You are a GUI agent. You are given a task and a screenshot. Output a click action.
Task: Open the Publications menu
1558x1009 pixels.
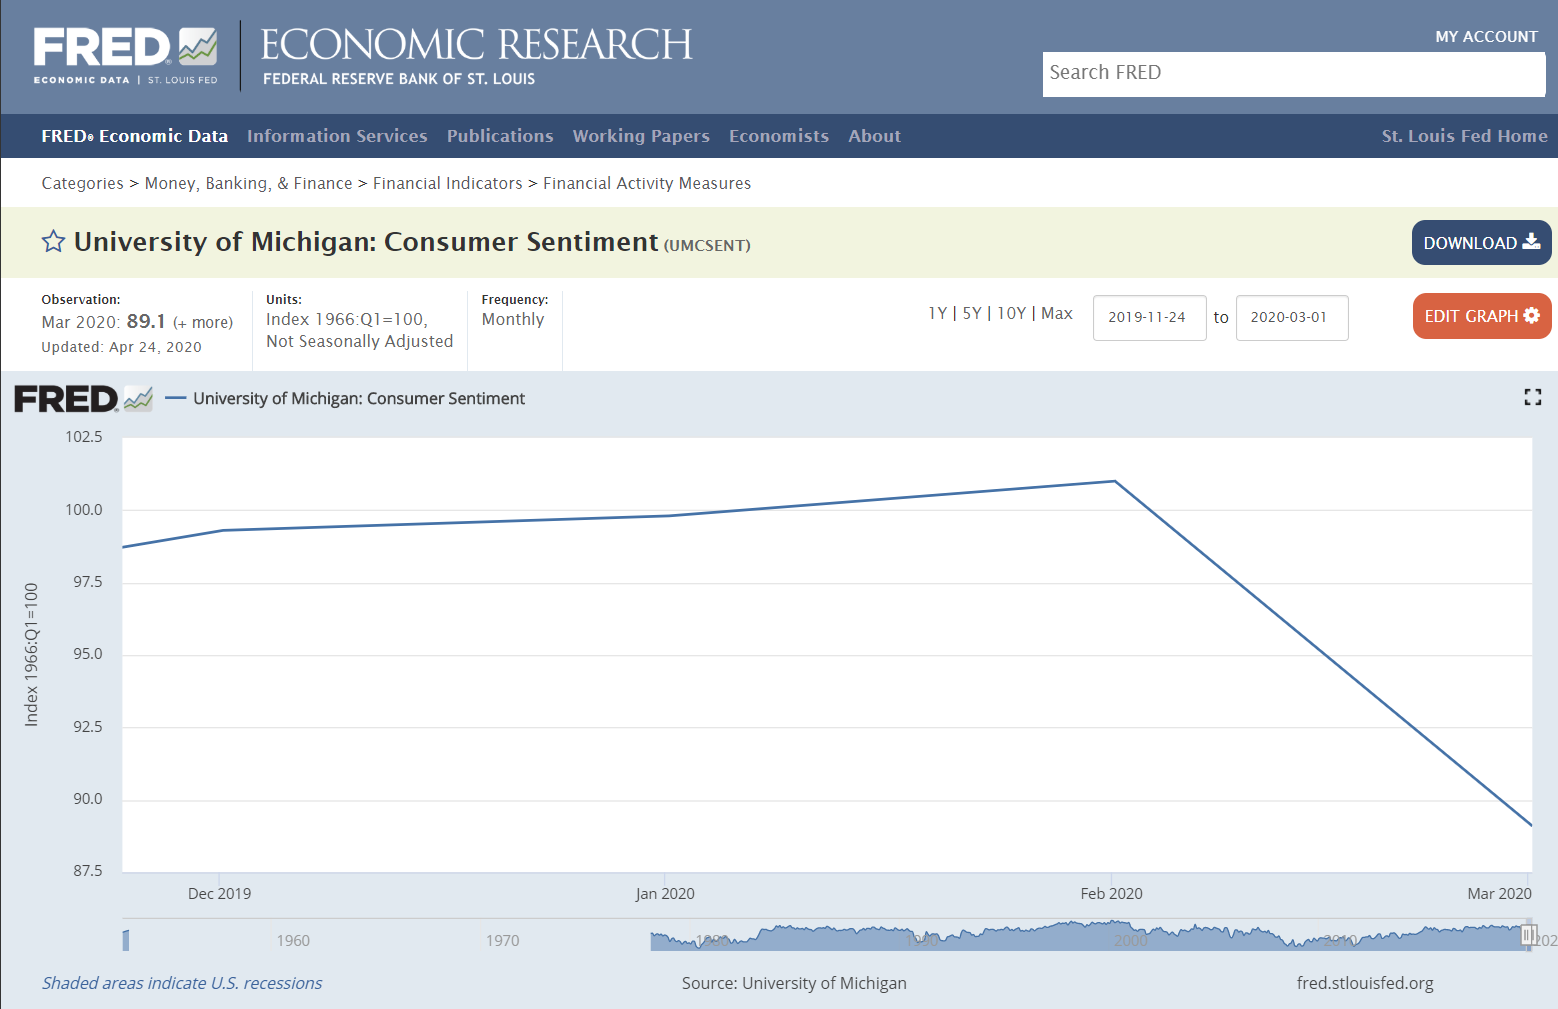coord(500,136)
